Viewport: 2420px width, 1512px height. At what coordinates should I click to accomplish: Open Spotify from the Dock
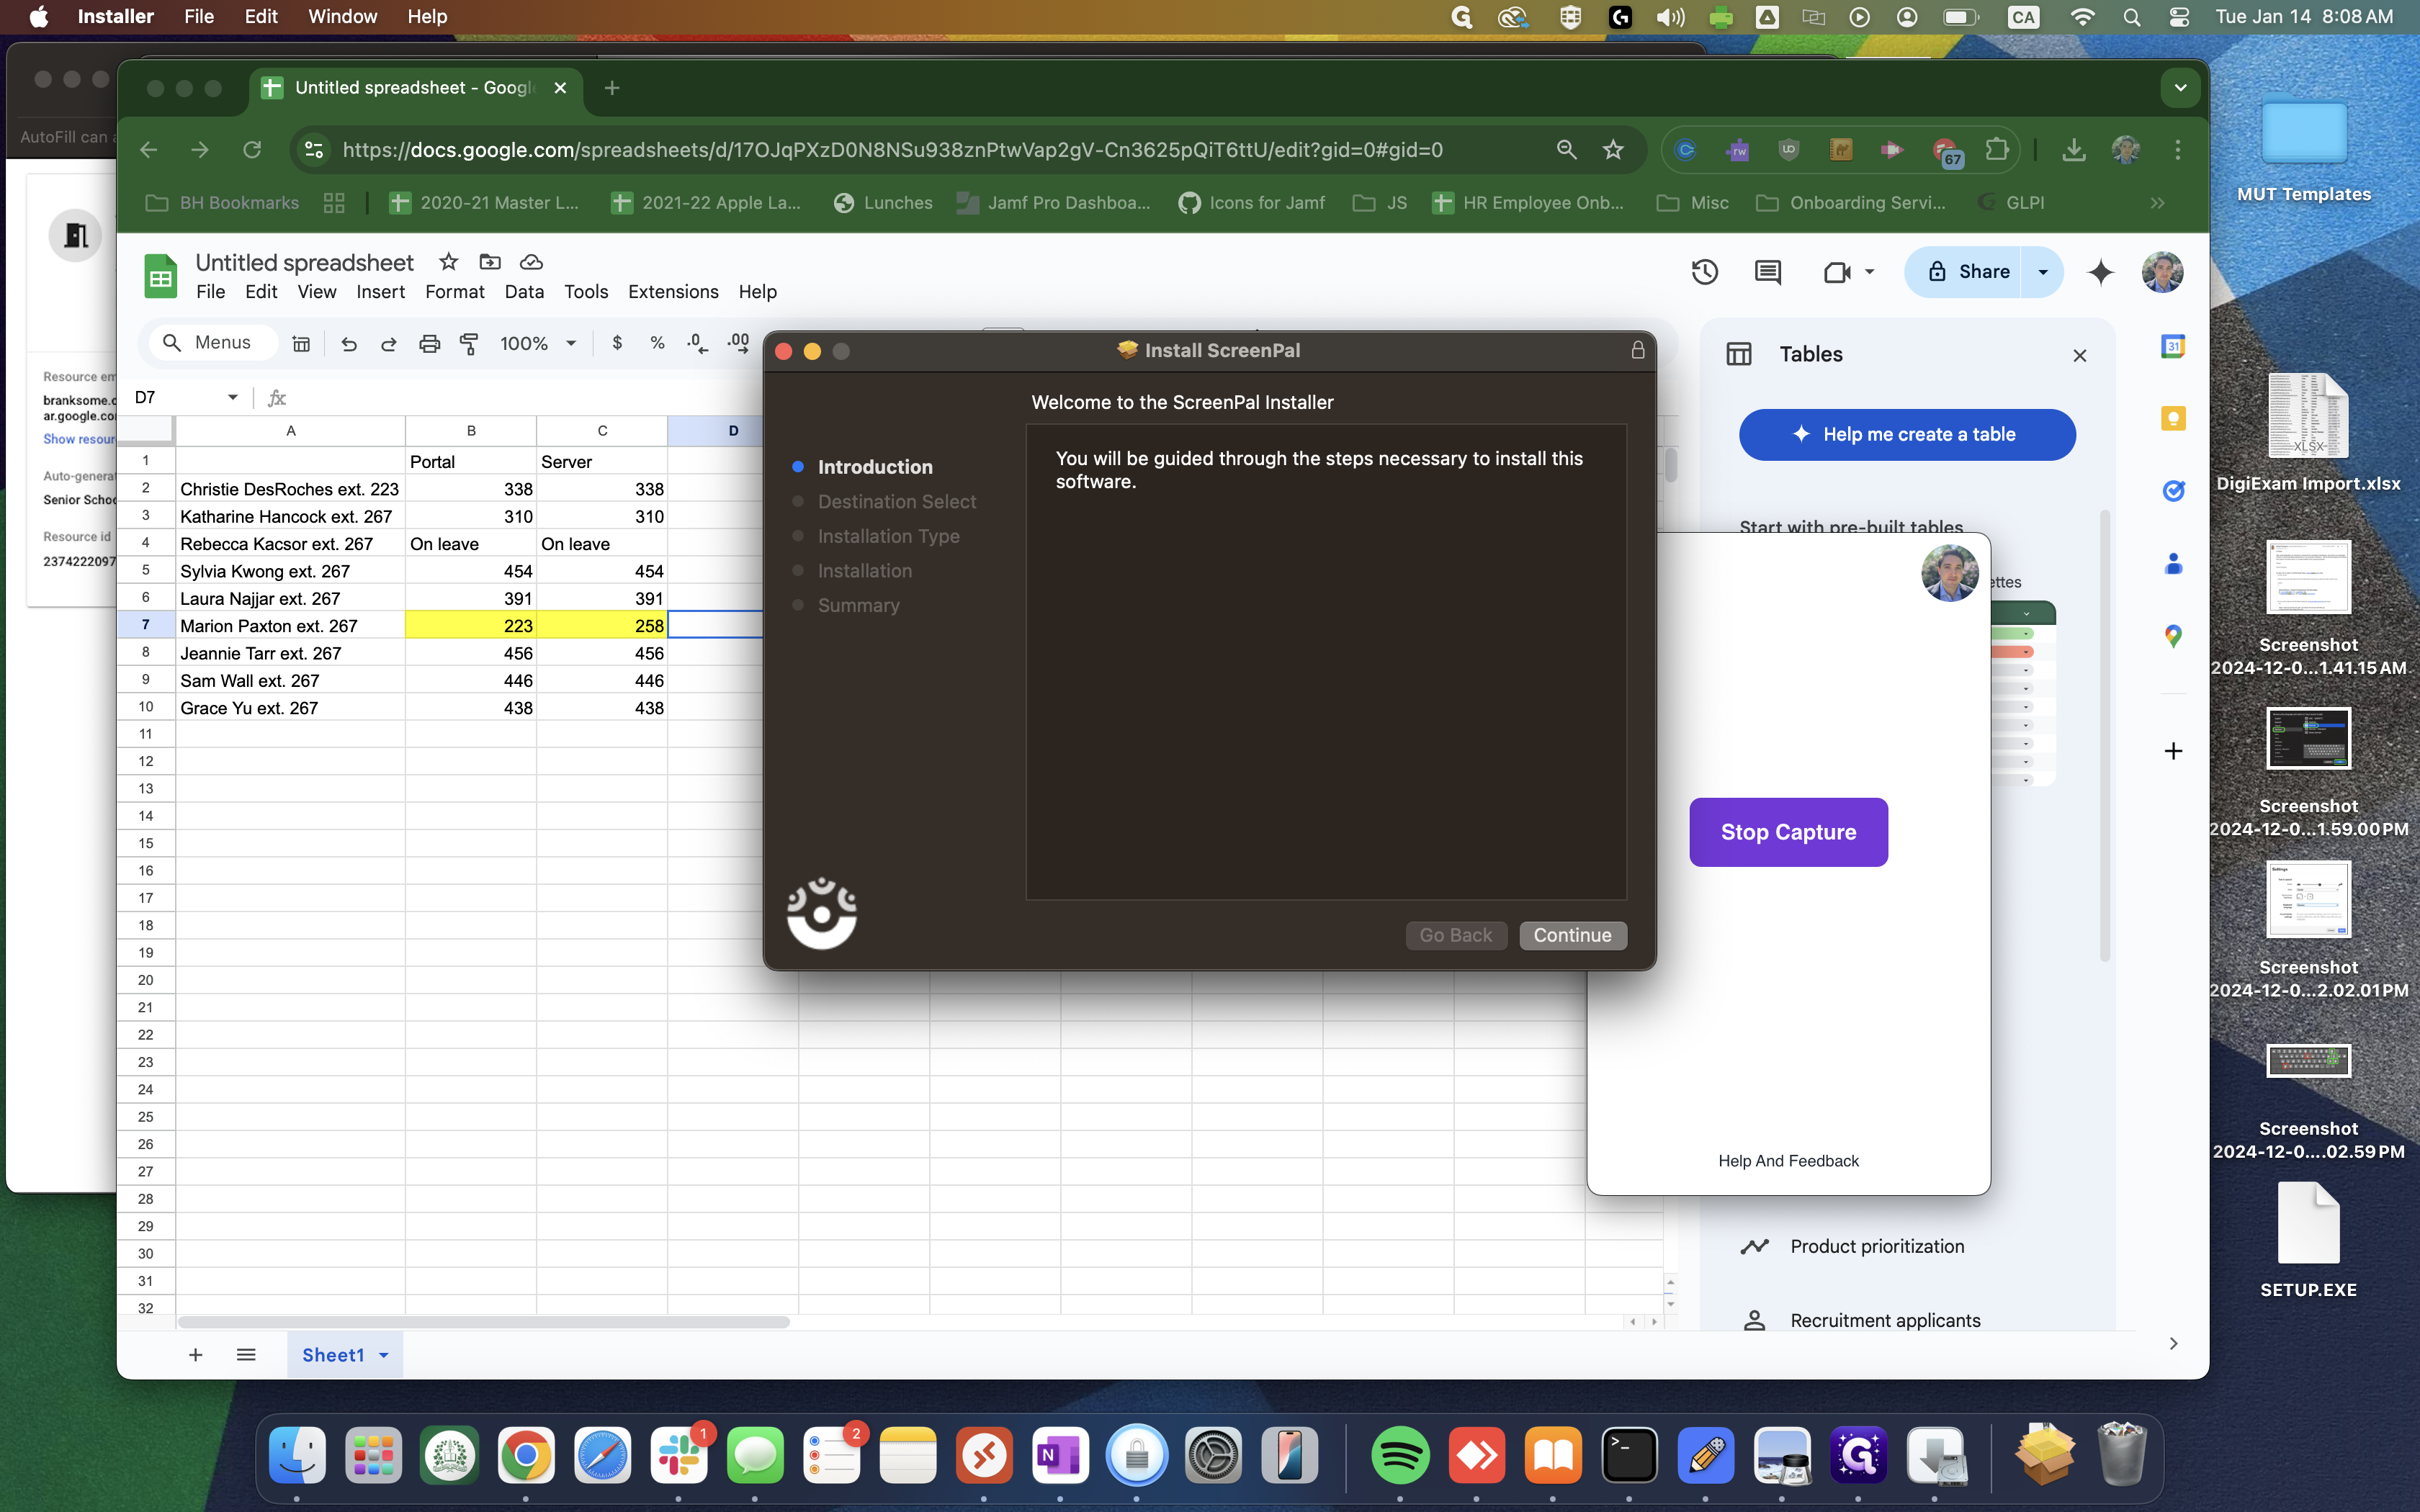click(x=1400, y=1455)
